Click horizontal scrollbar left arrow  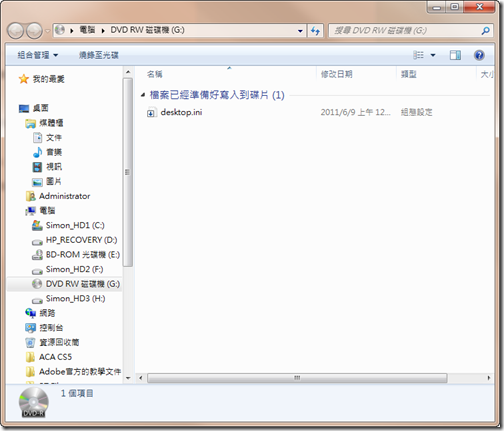(141, 378)
